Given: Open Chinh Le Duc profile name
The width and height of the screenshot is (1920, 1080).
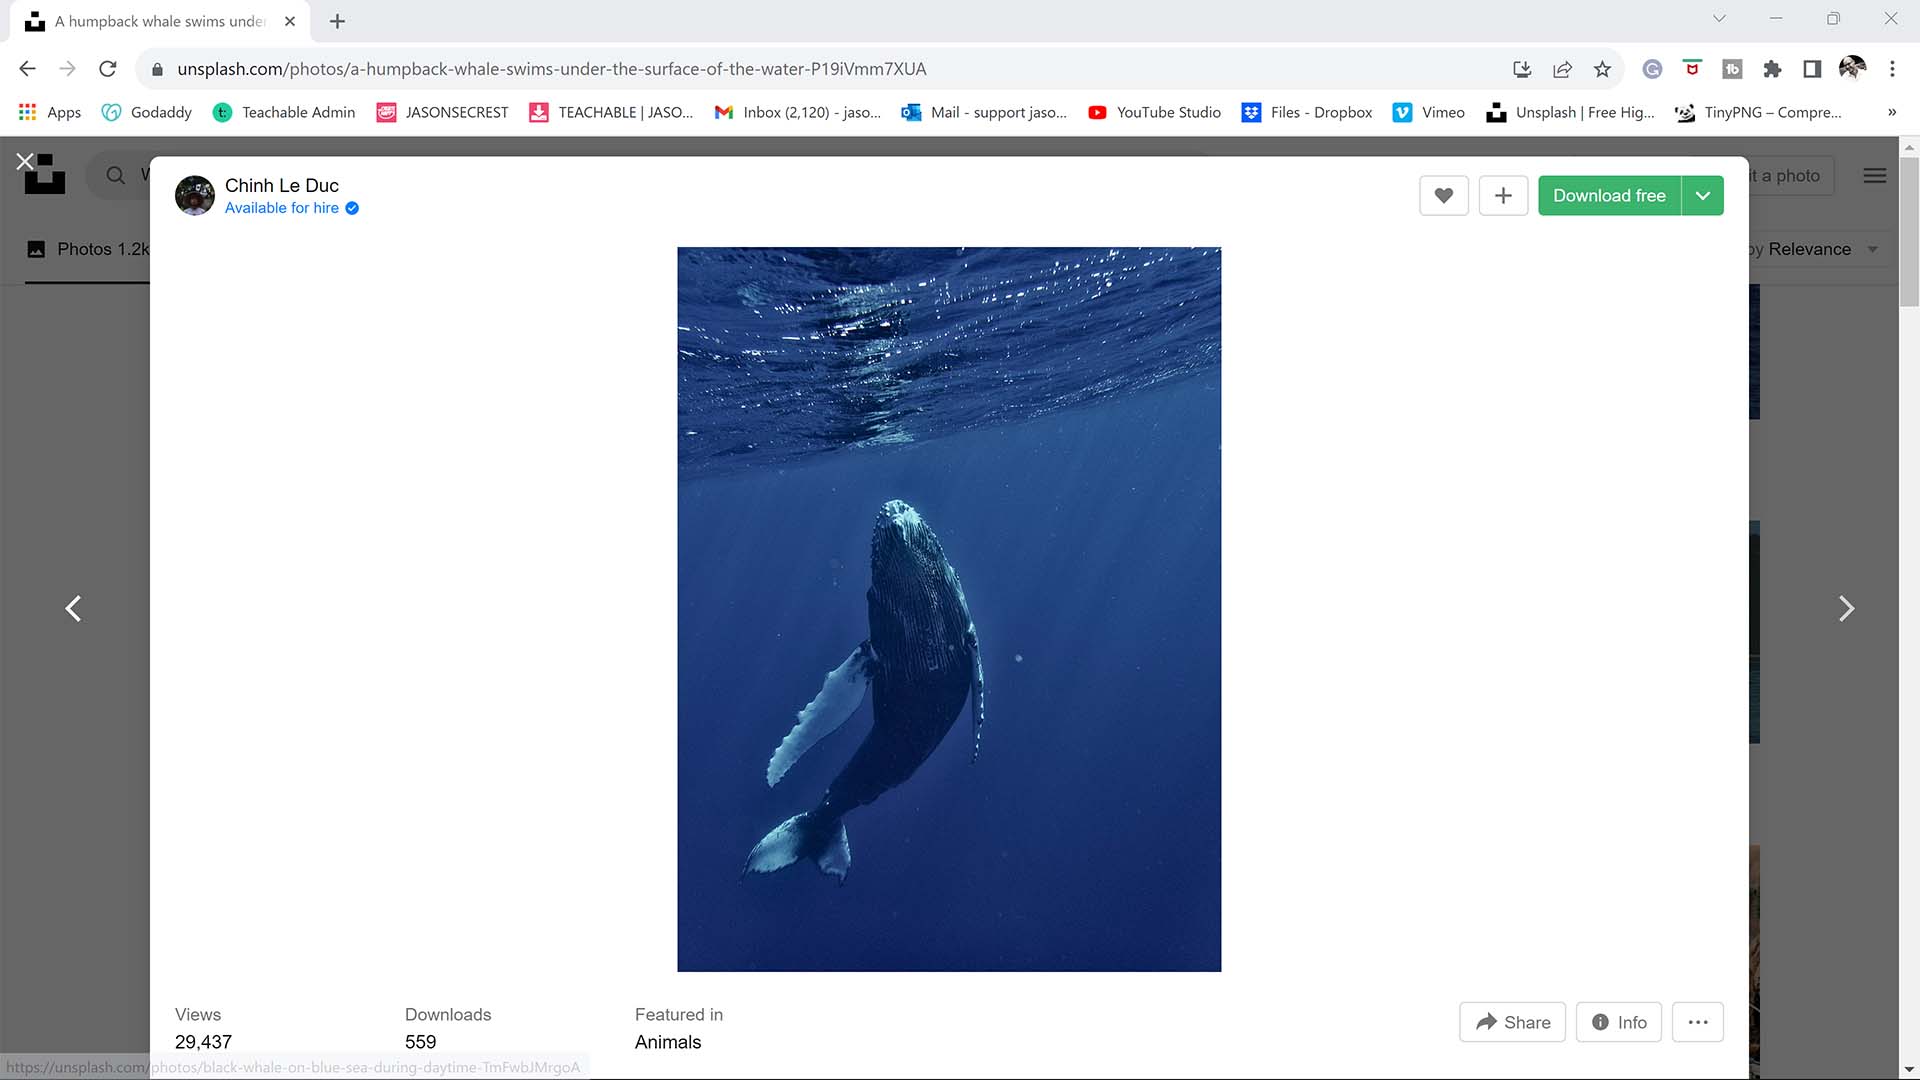Looking at the screenshot, I should [282, 185].
